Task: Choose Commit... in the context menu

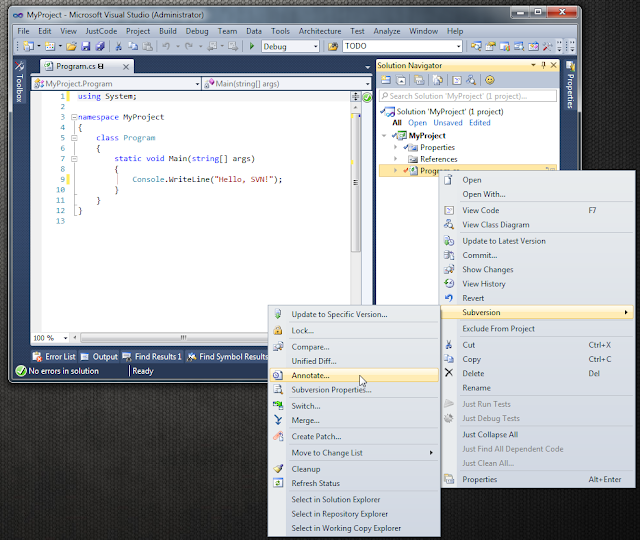Action: tap(538, 255)
